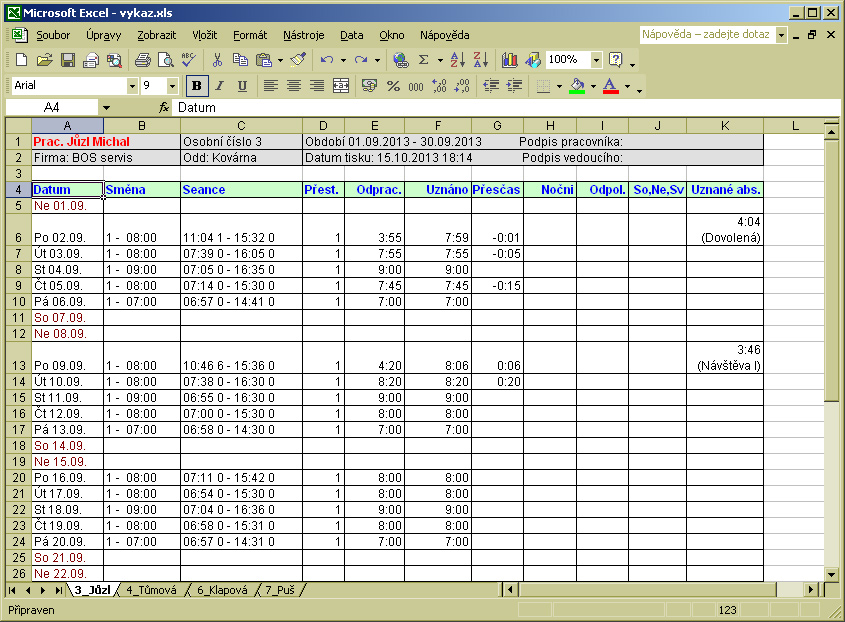Click the insert function fx button

click(164, 108)
